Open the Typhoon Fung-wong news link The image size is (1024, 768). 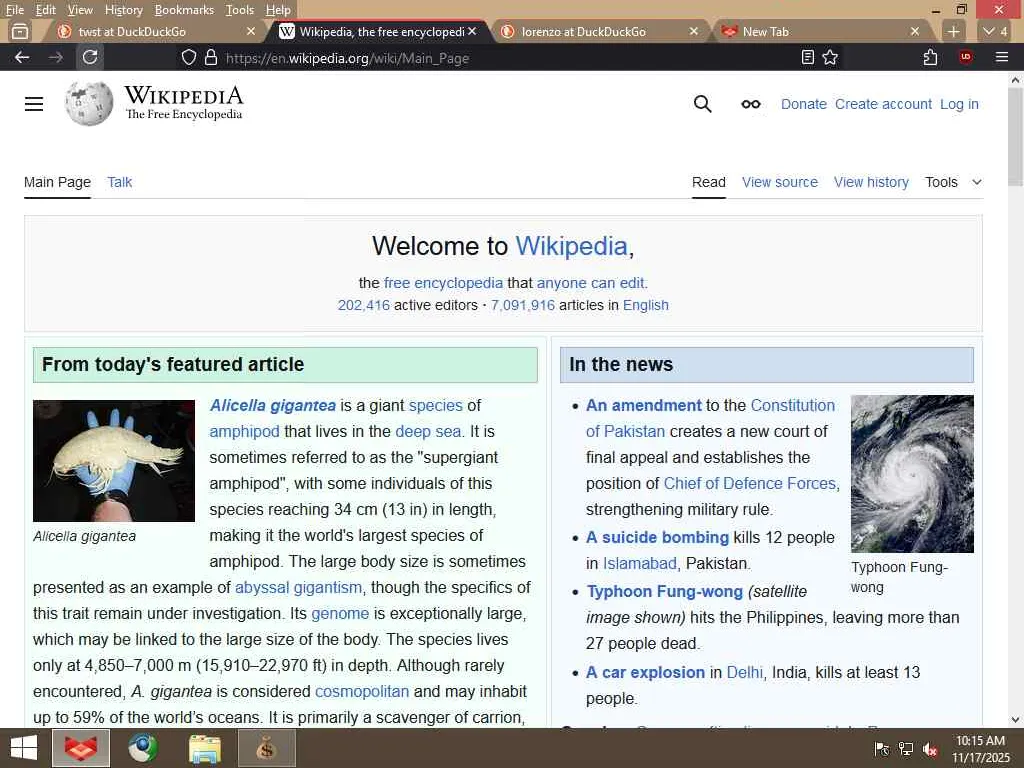(x=665, y=591)
